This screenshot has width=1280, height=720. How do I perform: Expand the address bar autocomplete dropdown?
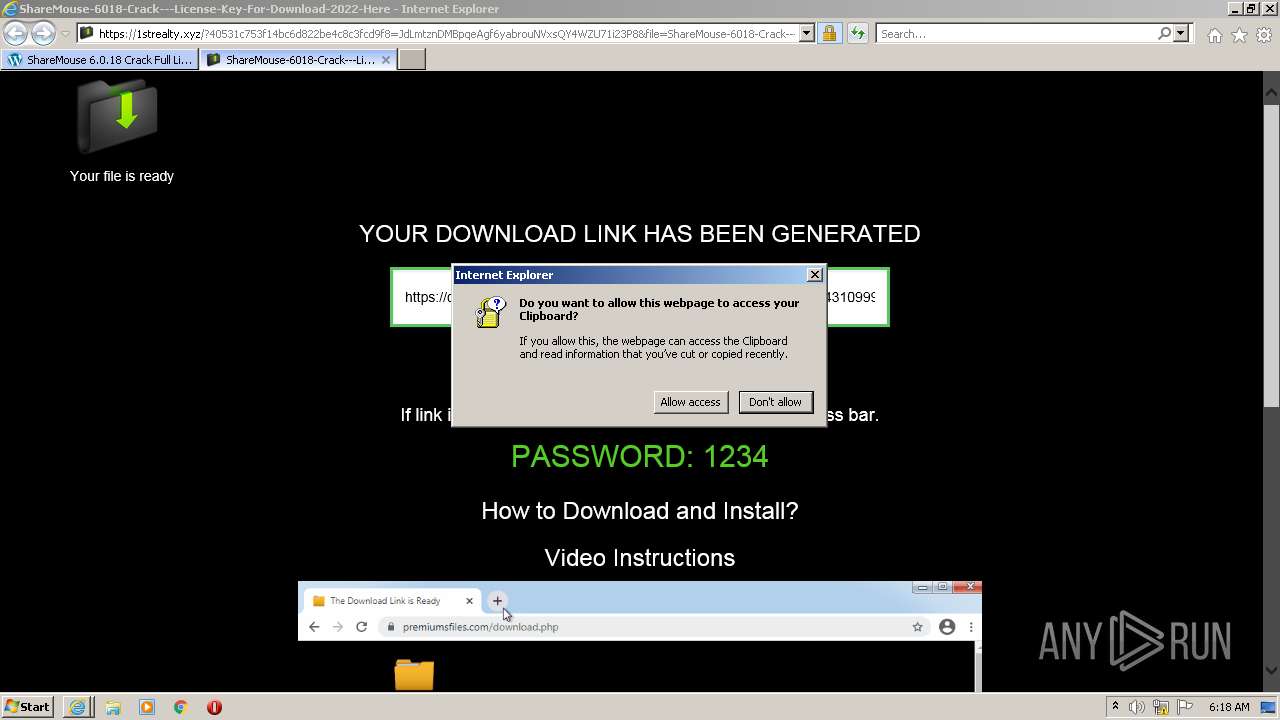807,34
